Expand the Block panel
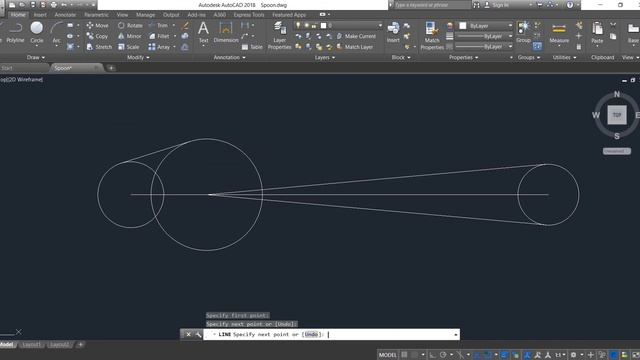 point(401,58)
